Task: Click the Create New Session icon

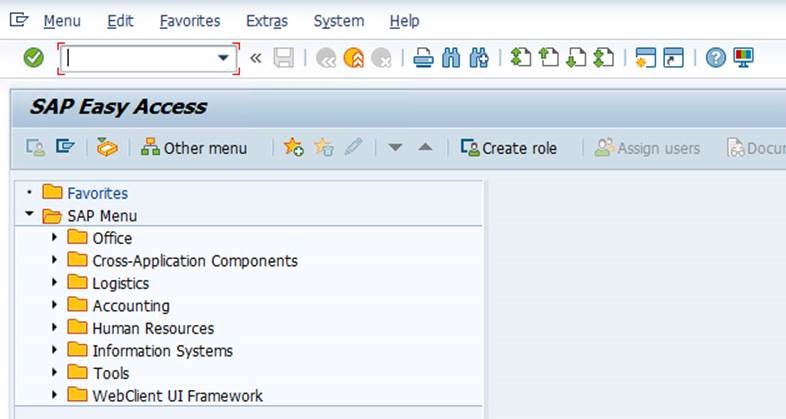Action: coord(645,58)
